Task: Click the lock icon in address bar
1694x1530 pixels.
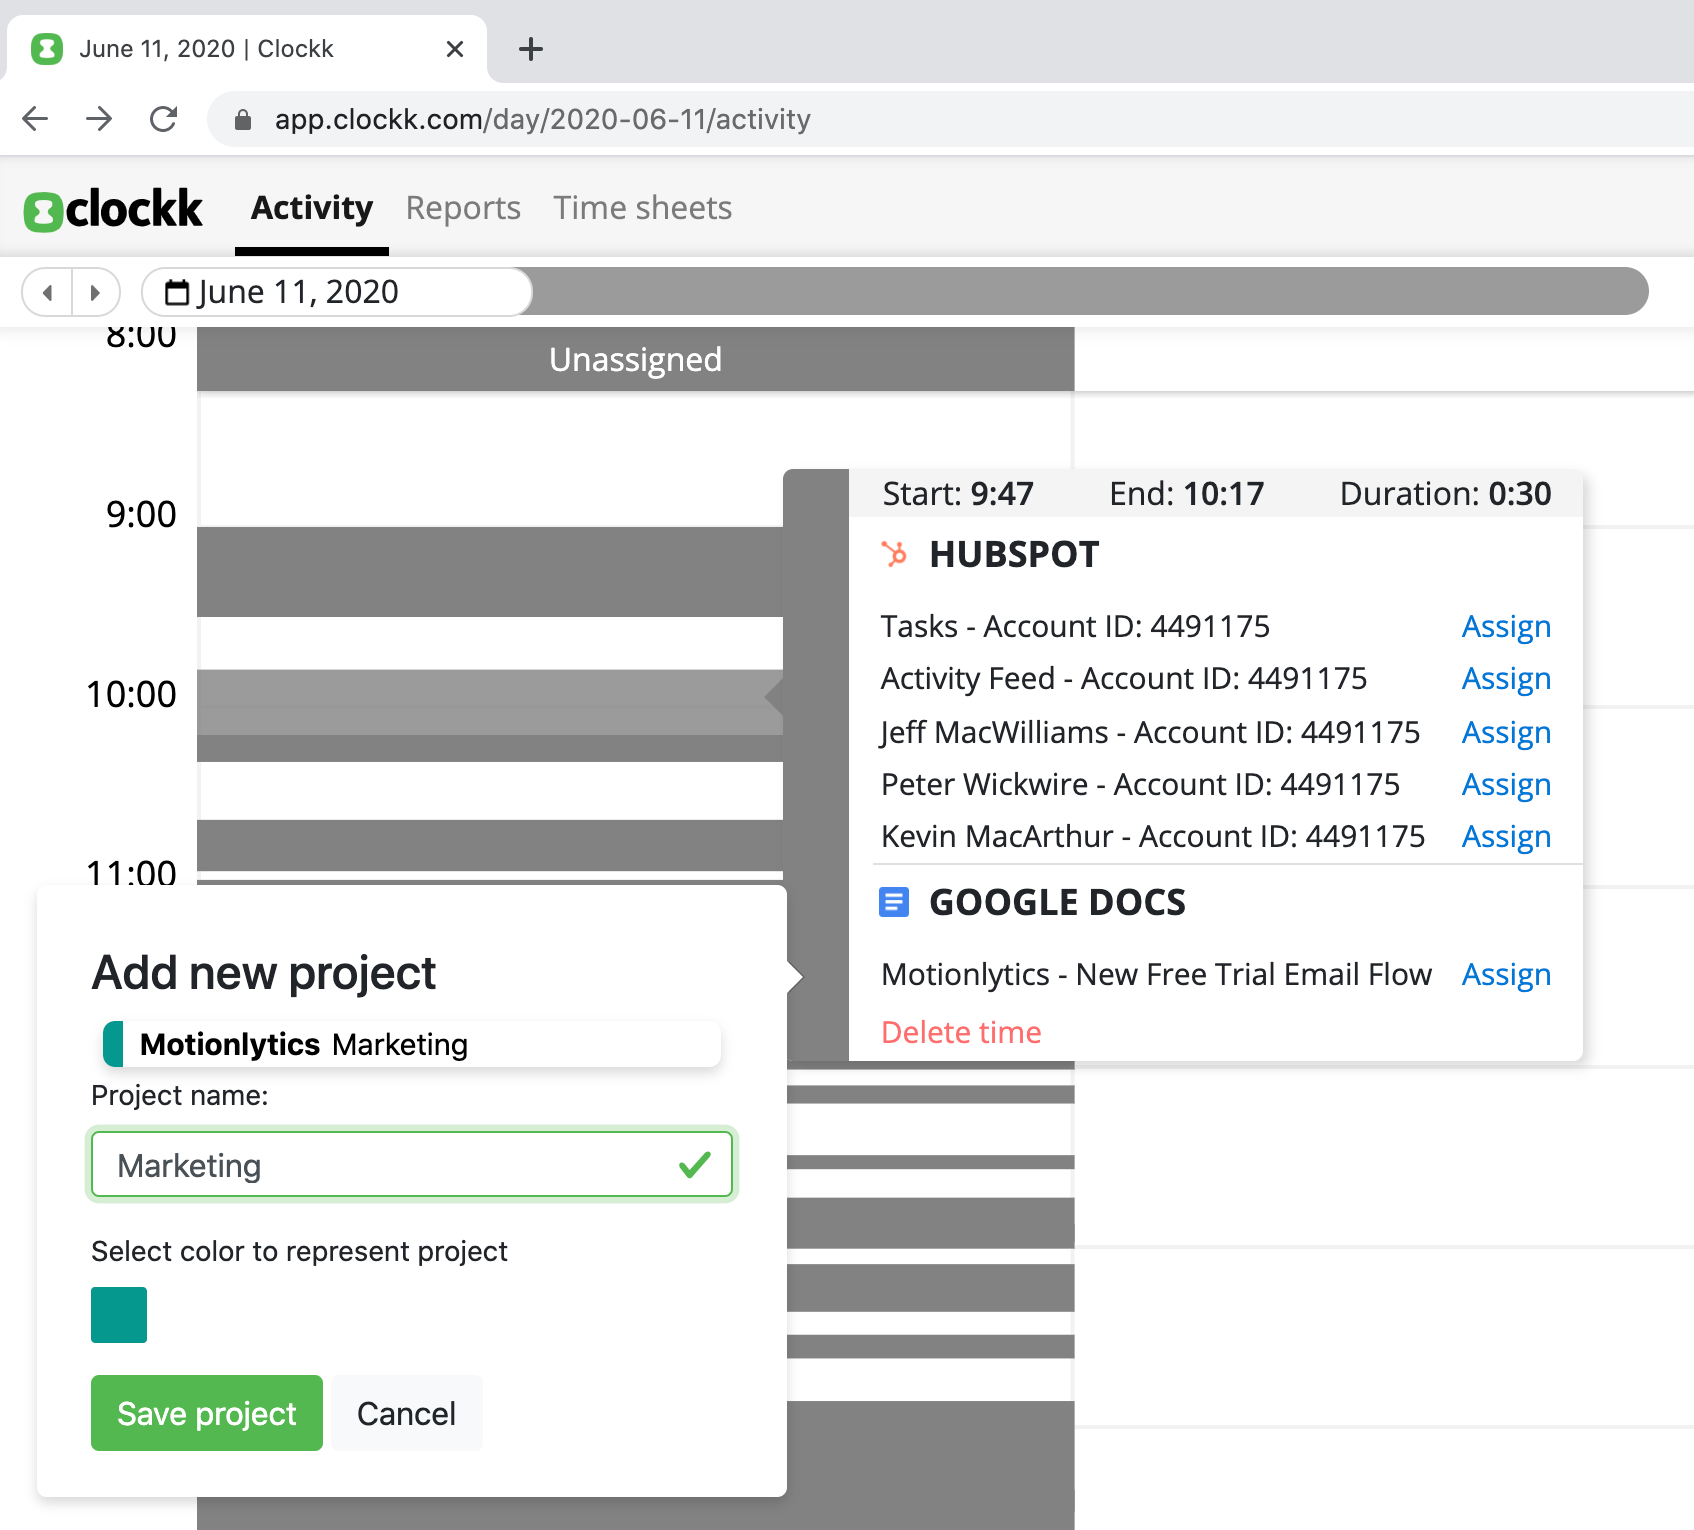Action: (242, 120)
